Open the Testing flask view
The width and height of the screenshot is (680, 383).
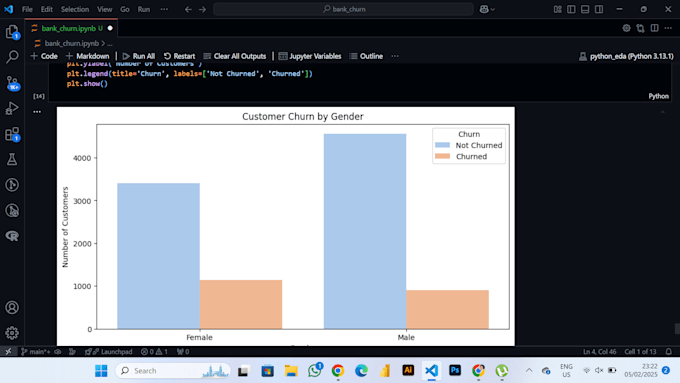pyautogui.click(x=12, y=159)
